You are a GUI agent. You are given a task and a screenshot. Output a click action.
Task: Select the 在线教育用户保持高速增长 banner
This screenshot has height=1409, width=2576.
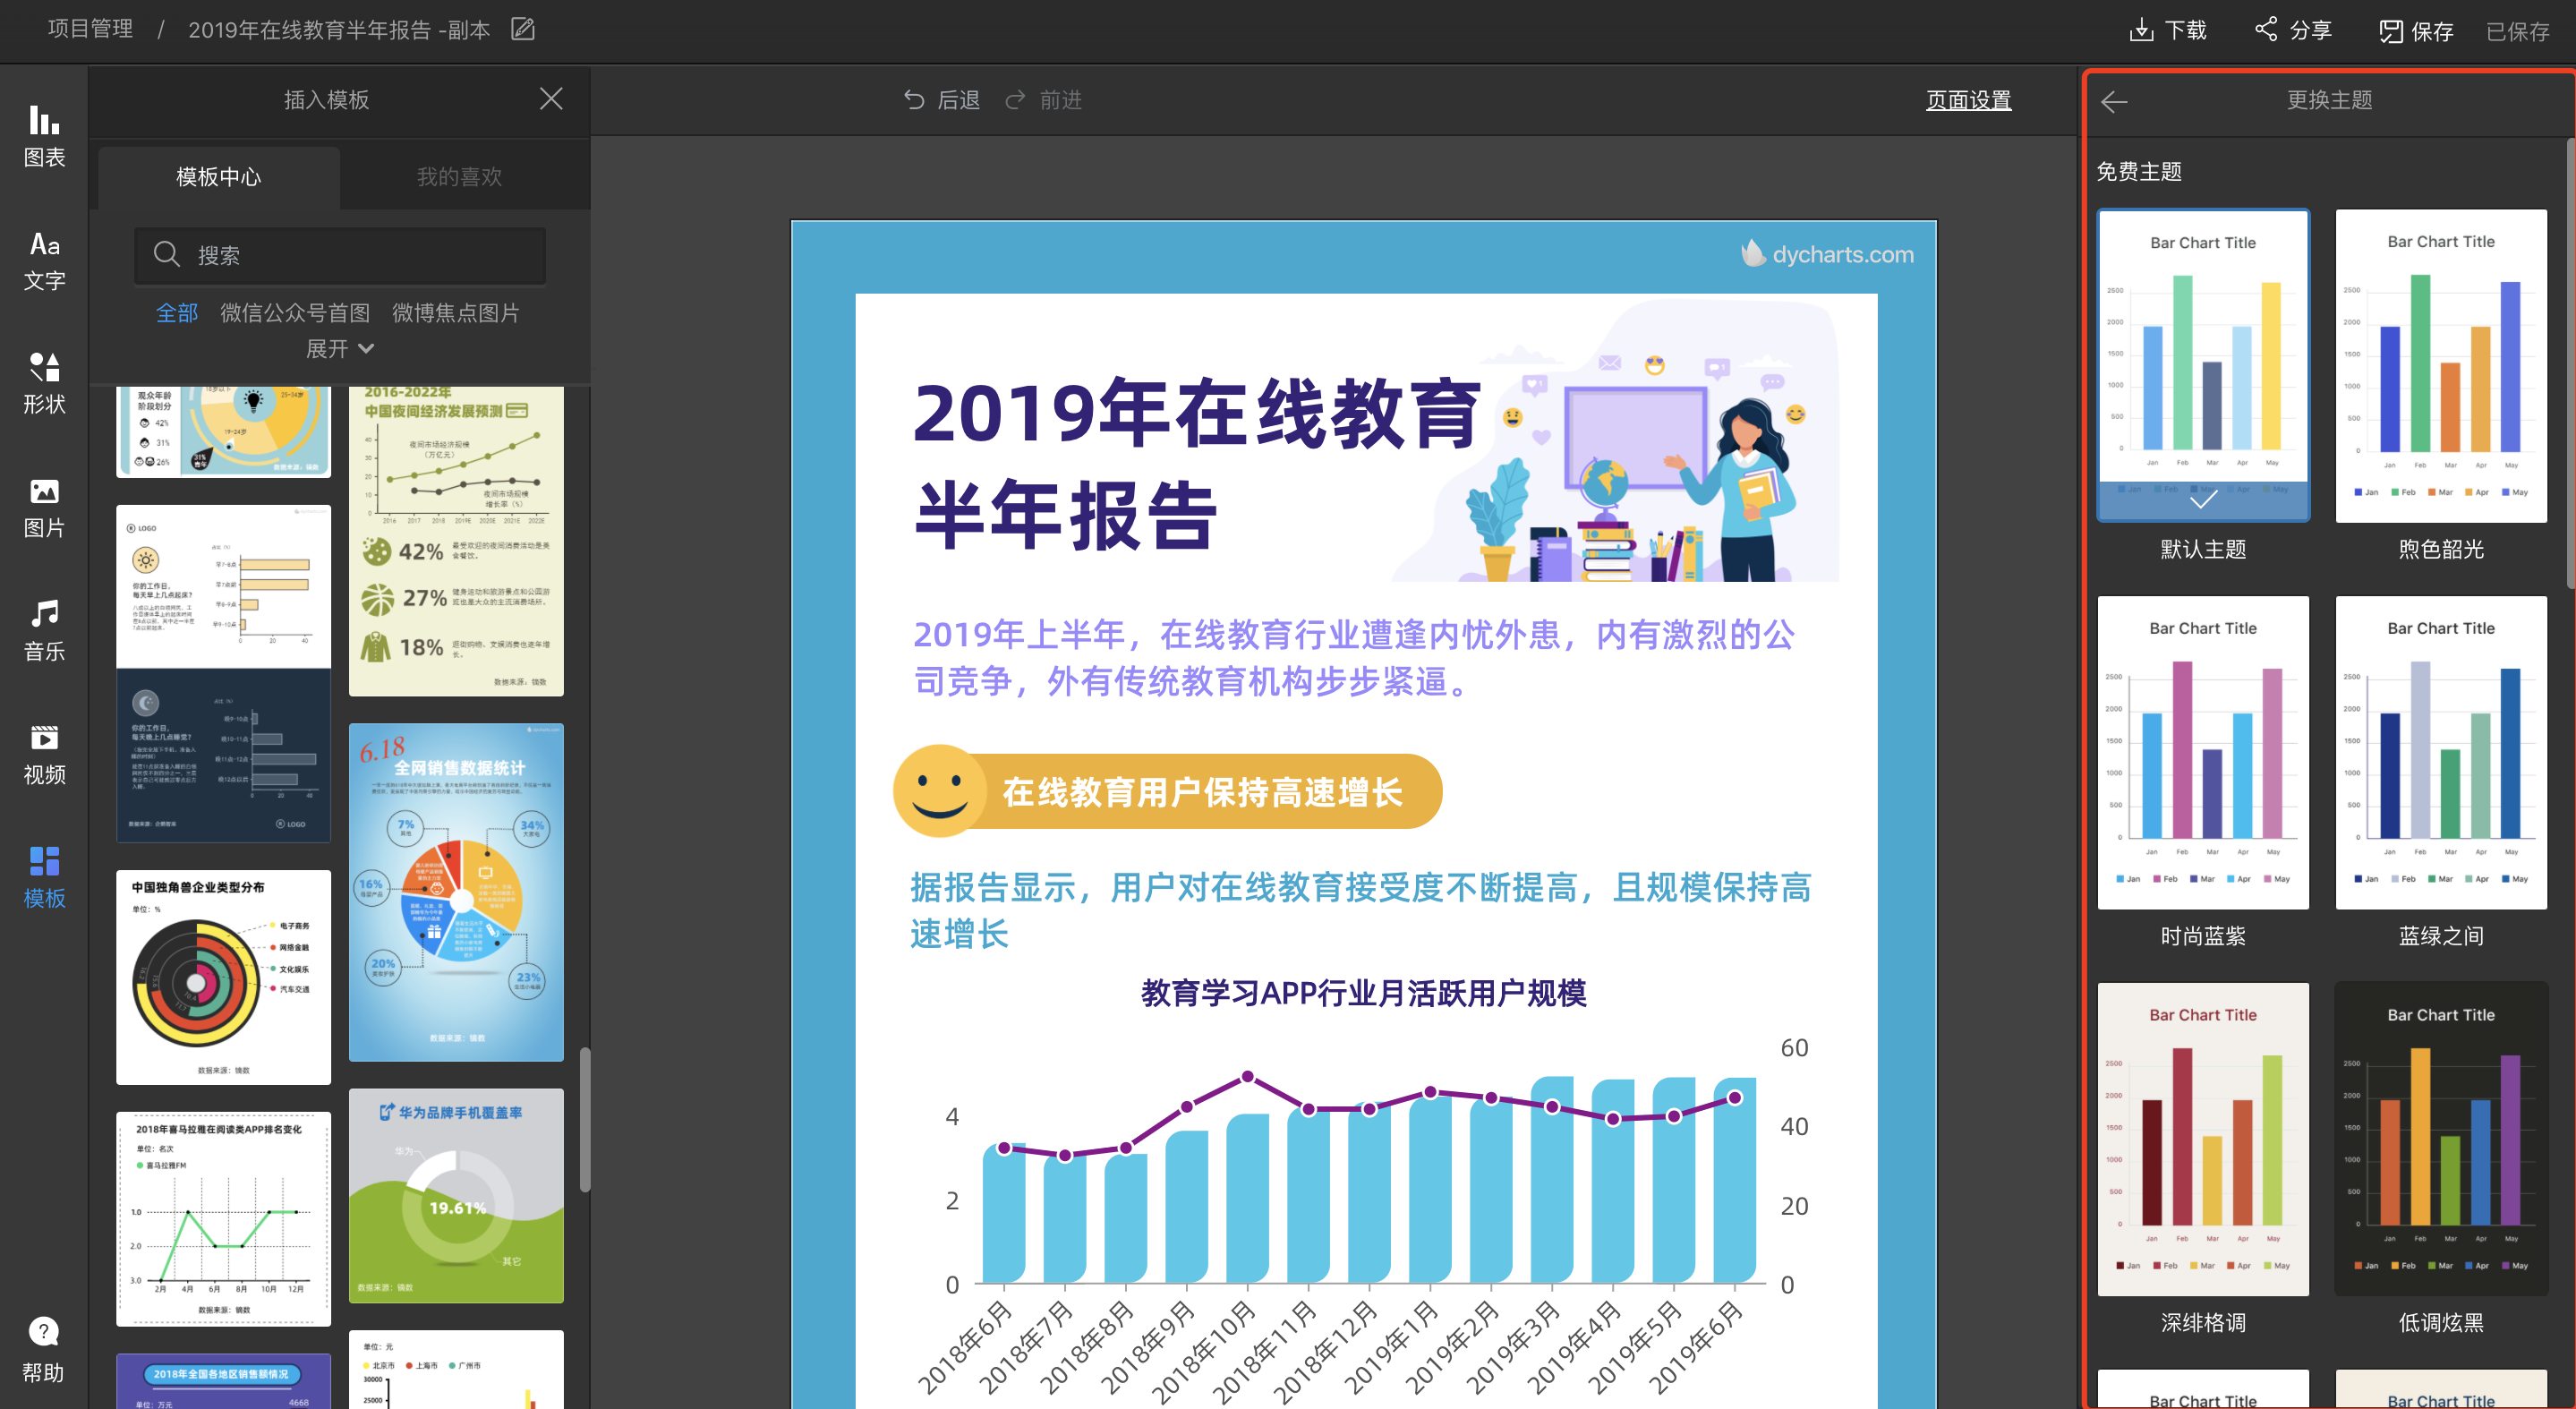1167,791
